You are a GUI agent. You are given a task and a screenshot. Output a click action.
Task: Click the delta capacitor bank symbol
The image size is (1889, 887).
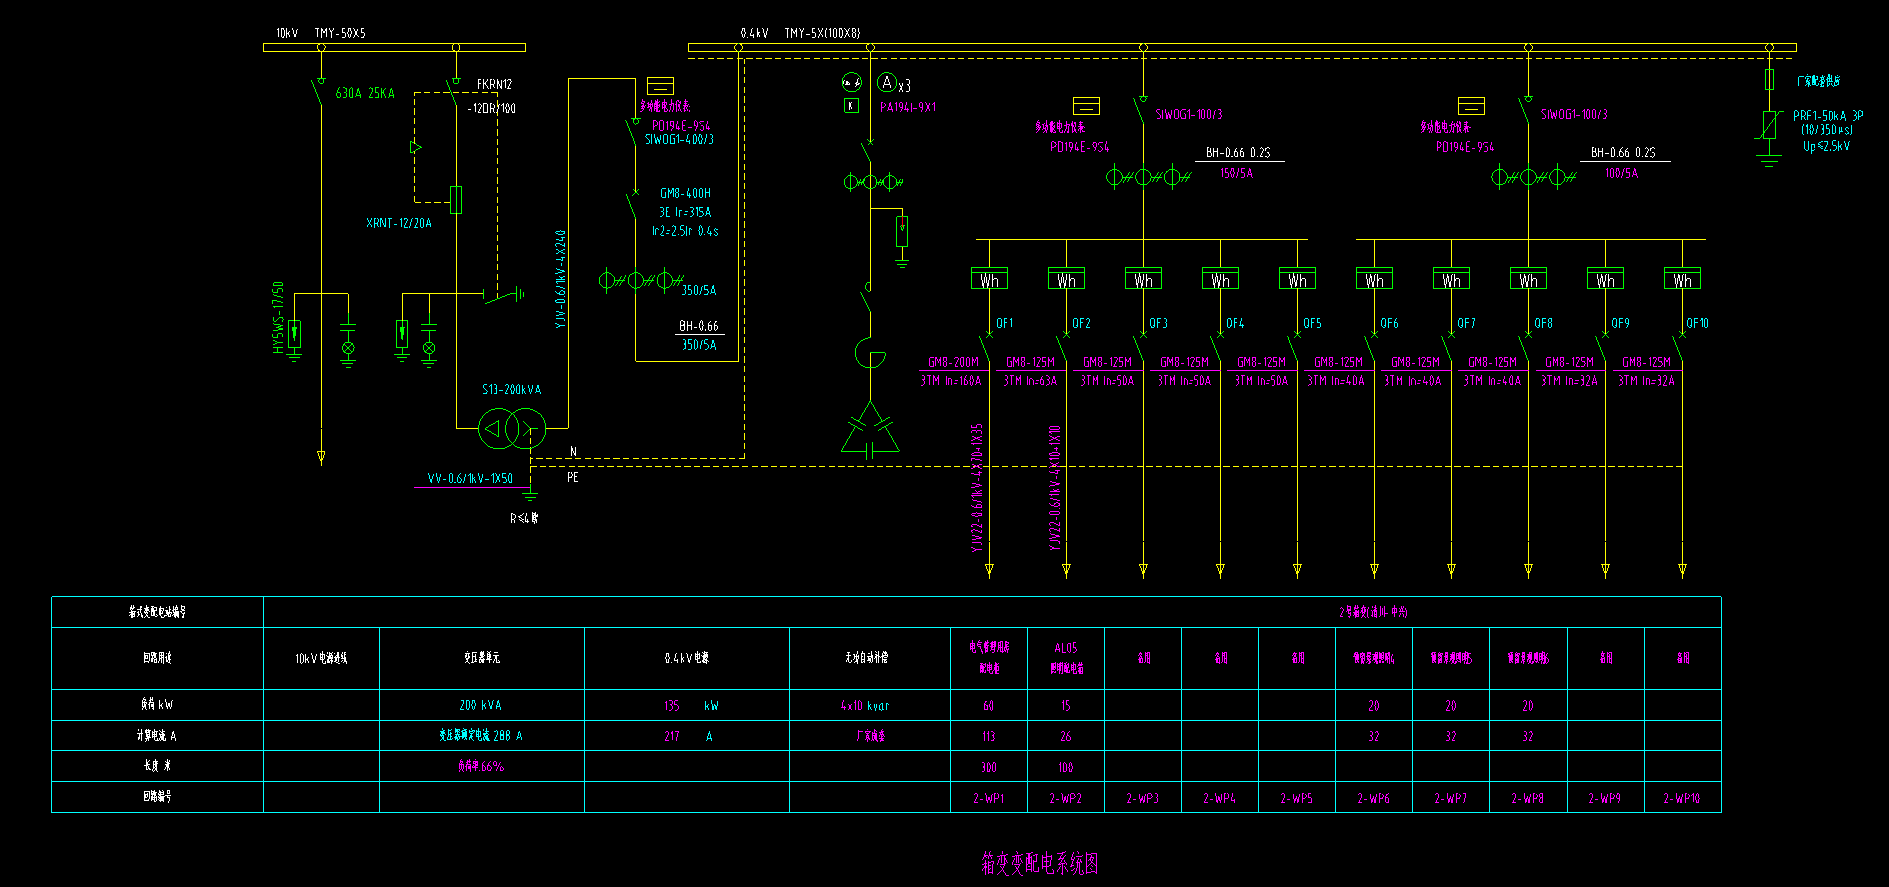point(870,430)
